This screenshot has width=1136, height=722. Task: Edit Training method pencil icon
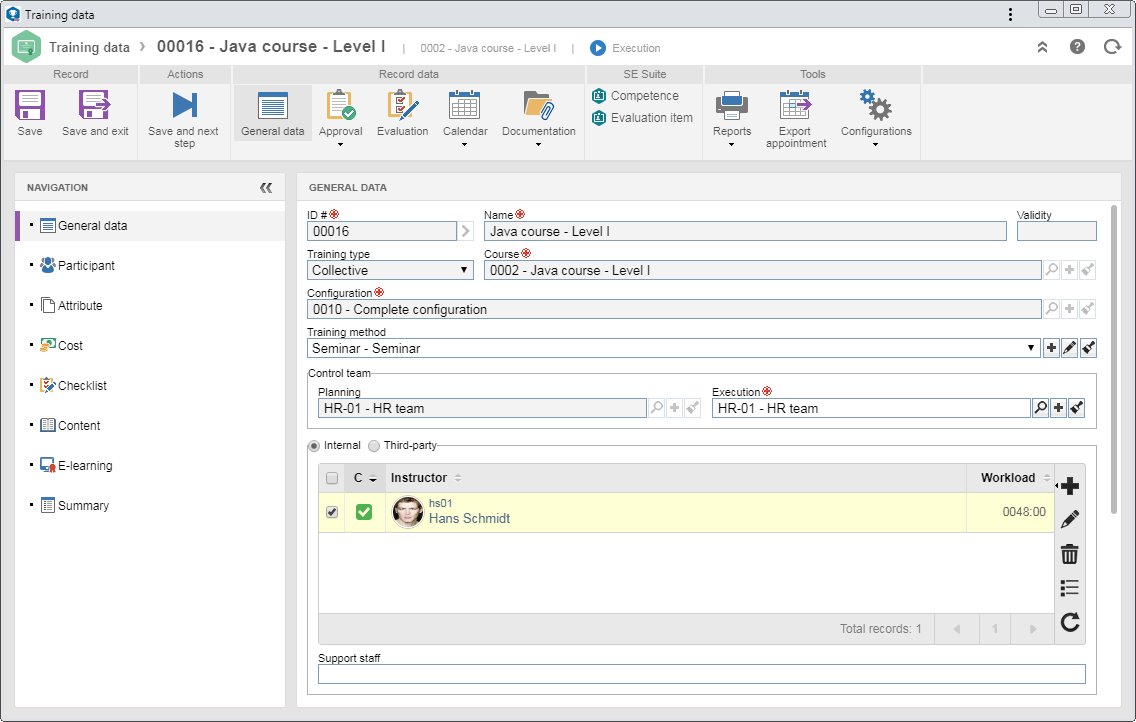point(1069,348)
